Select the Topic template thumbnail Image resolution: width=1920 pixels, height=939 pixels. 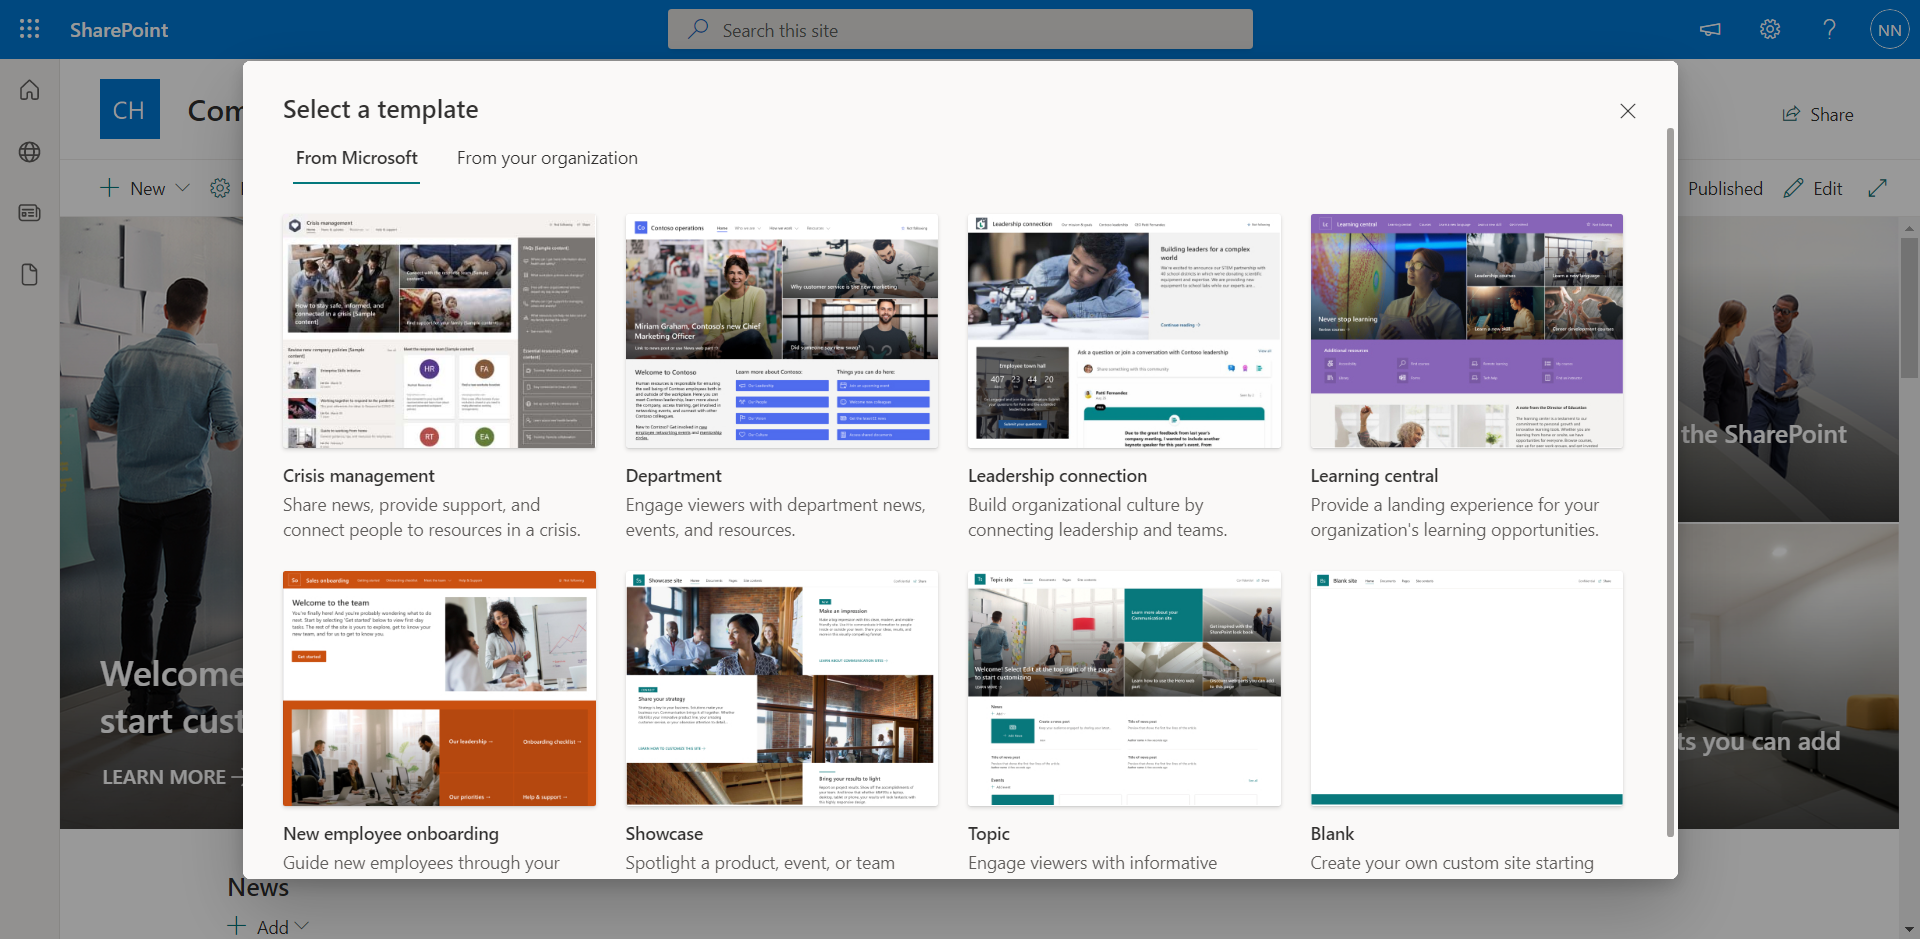point(1124,688)
